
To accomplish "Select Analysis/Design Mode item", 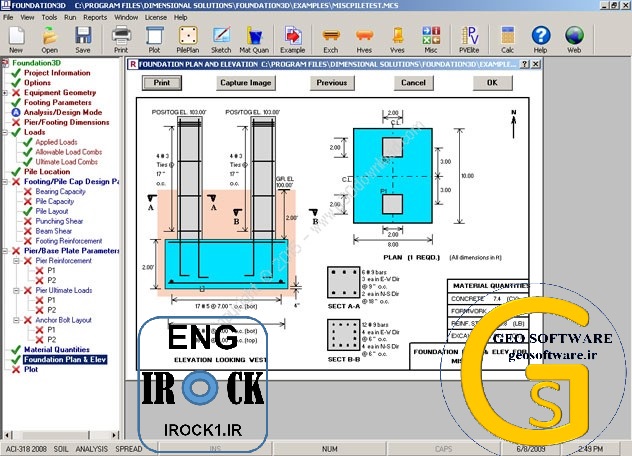I will [x=63, y=112].
